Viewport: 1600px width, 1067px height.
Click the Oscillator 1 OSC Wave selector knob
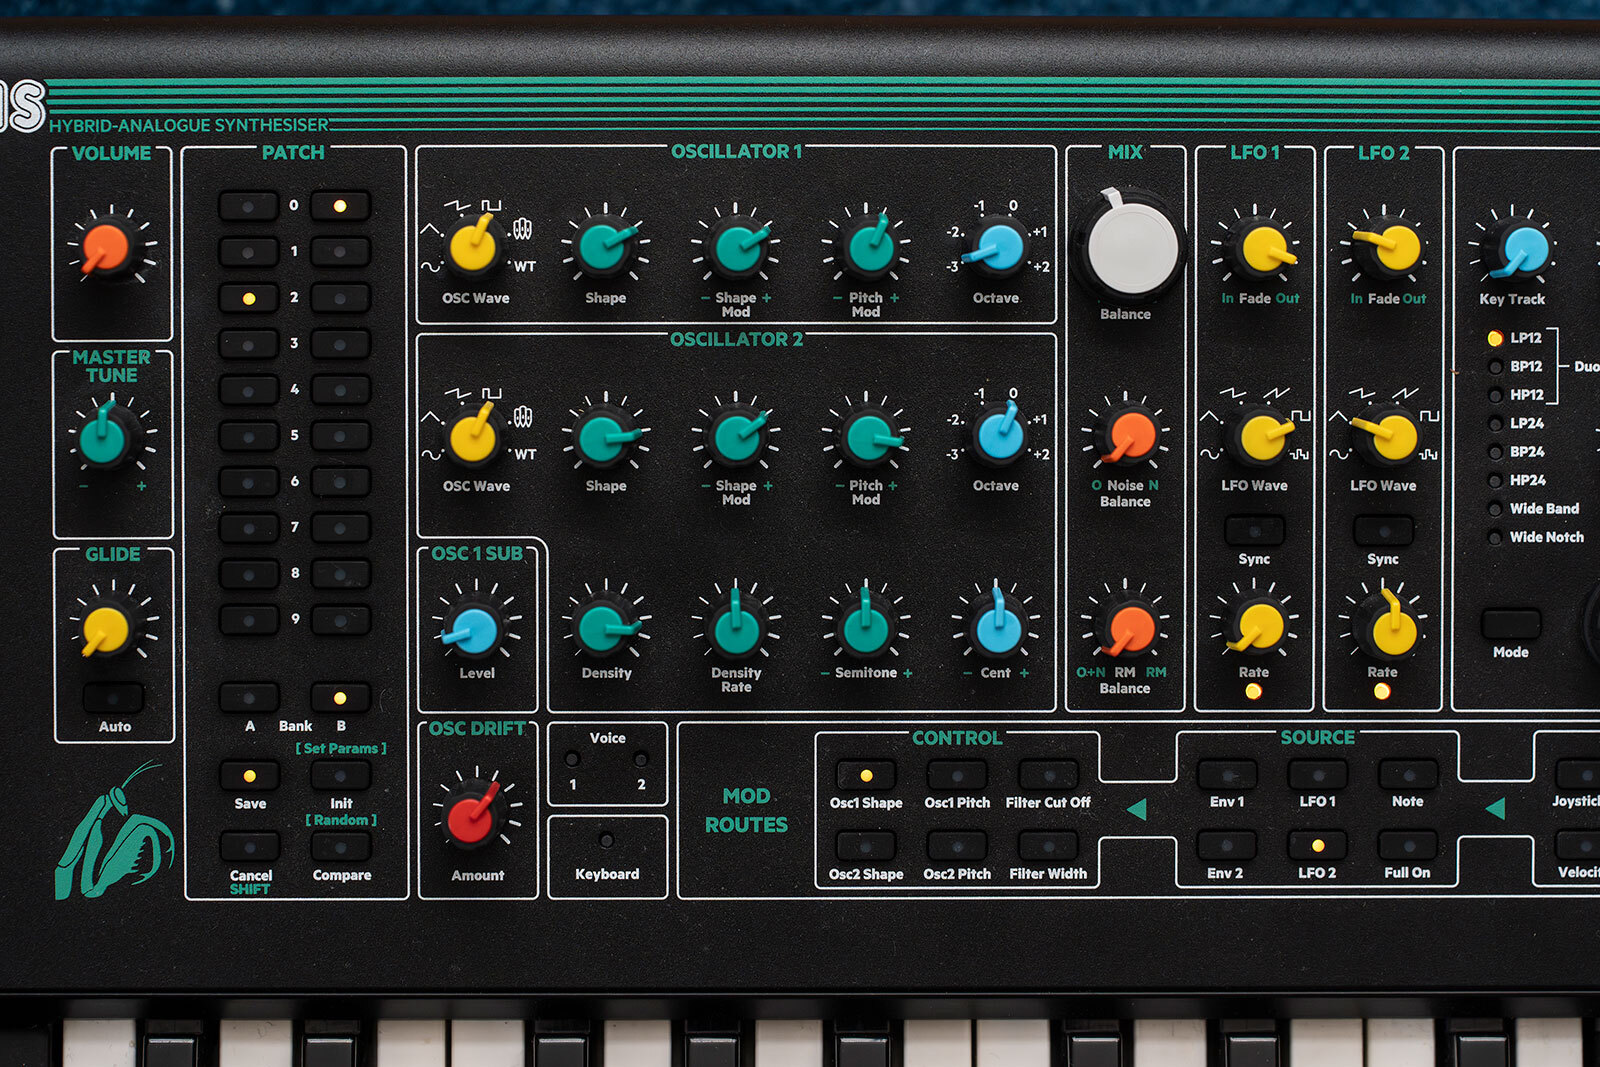(473, 246)
